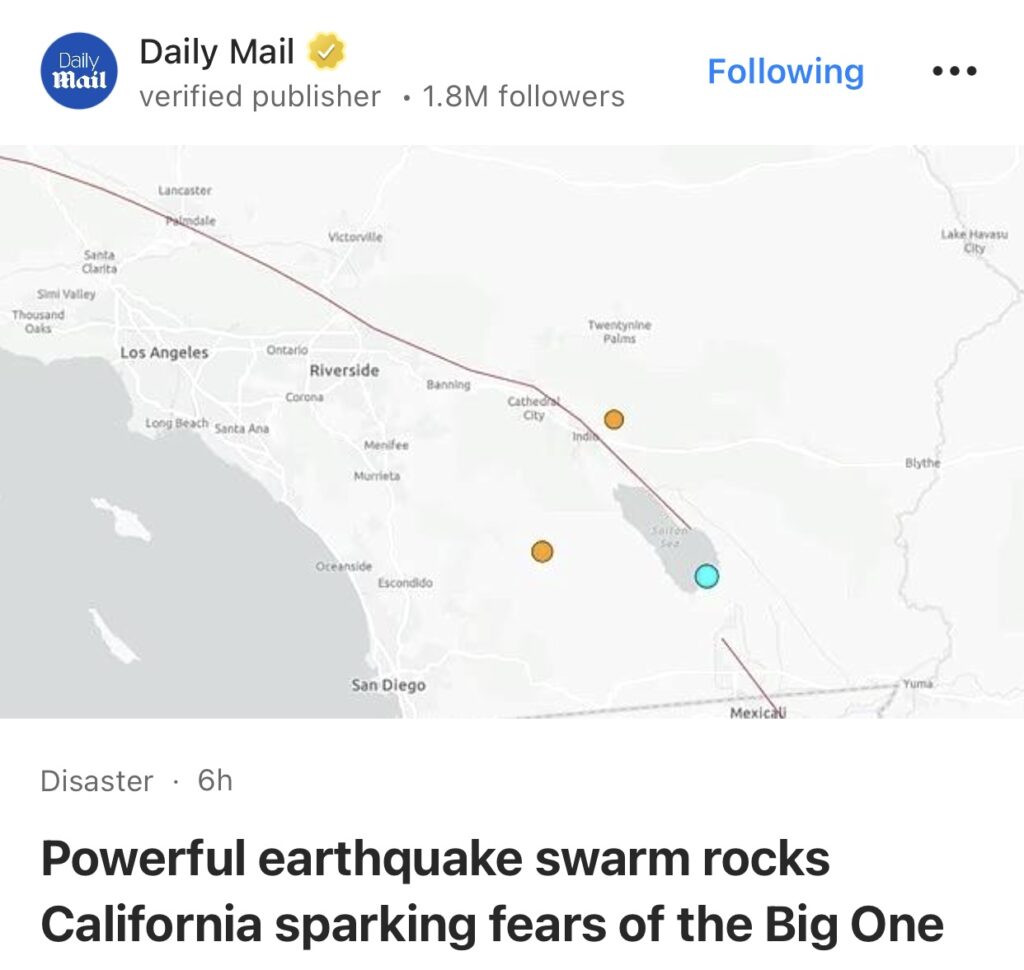Tap the 1.8M followers count

point(523,97)
